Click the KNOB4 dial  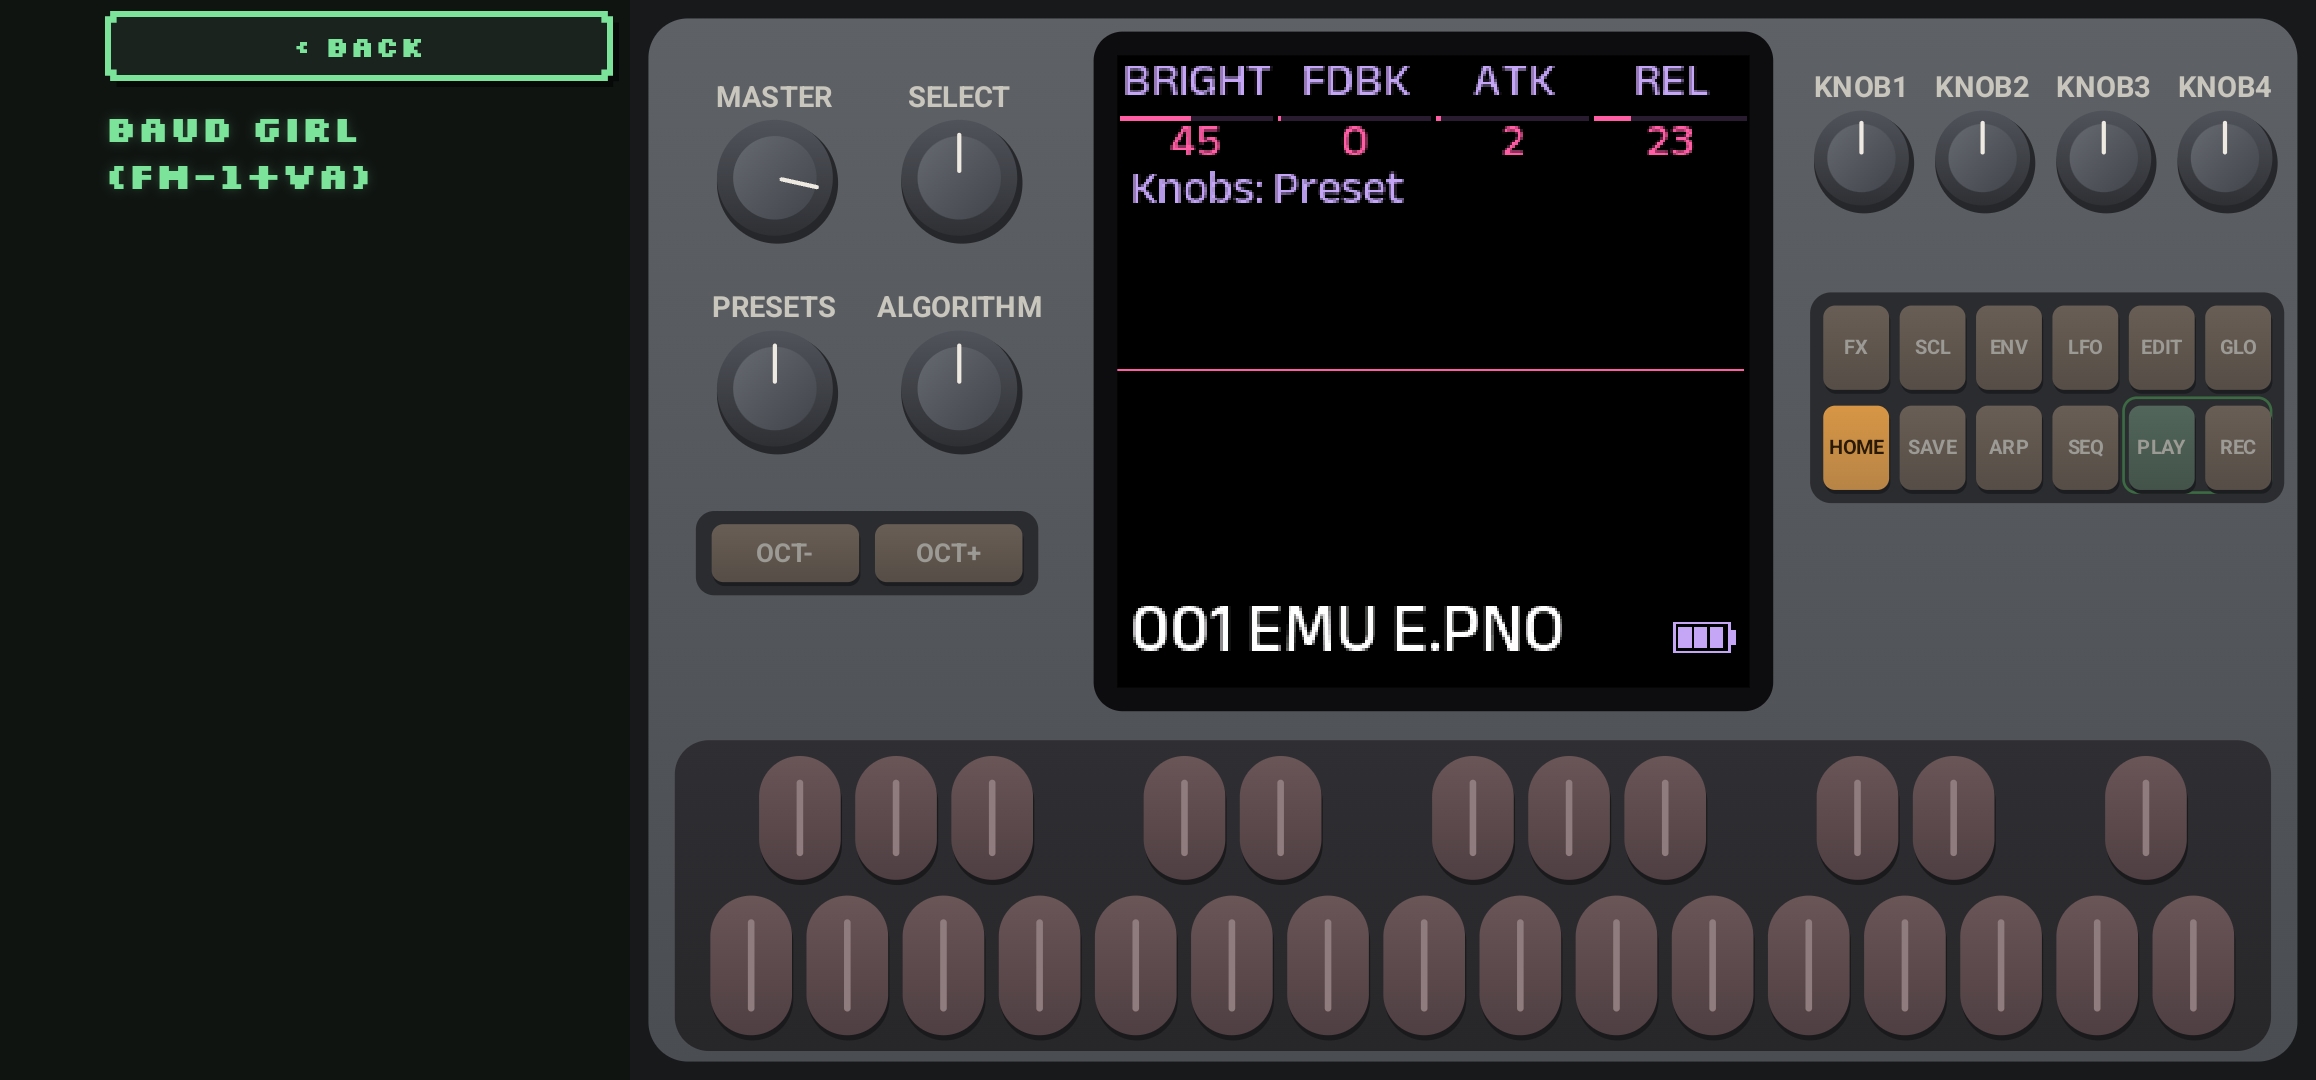[x=2226, y=161]
